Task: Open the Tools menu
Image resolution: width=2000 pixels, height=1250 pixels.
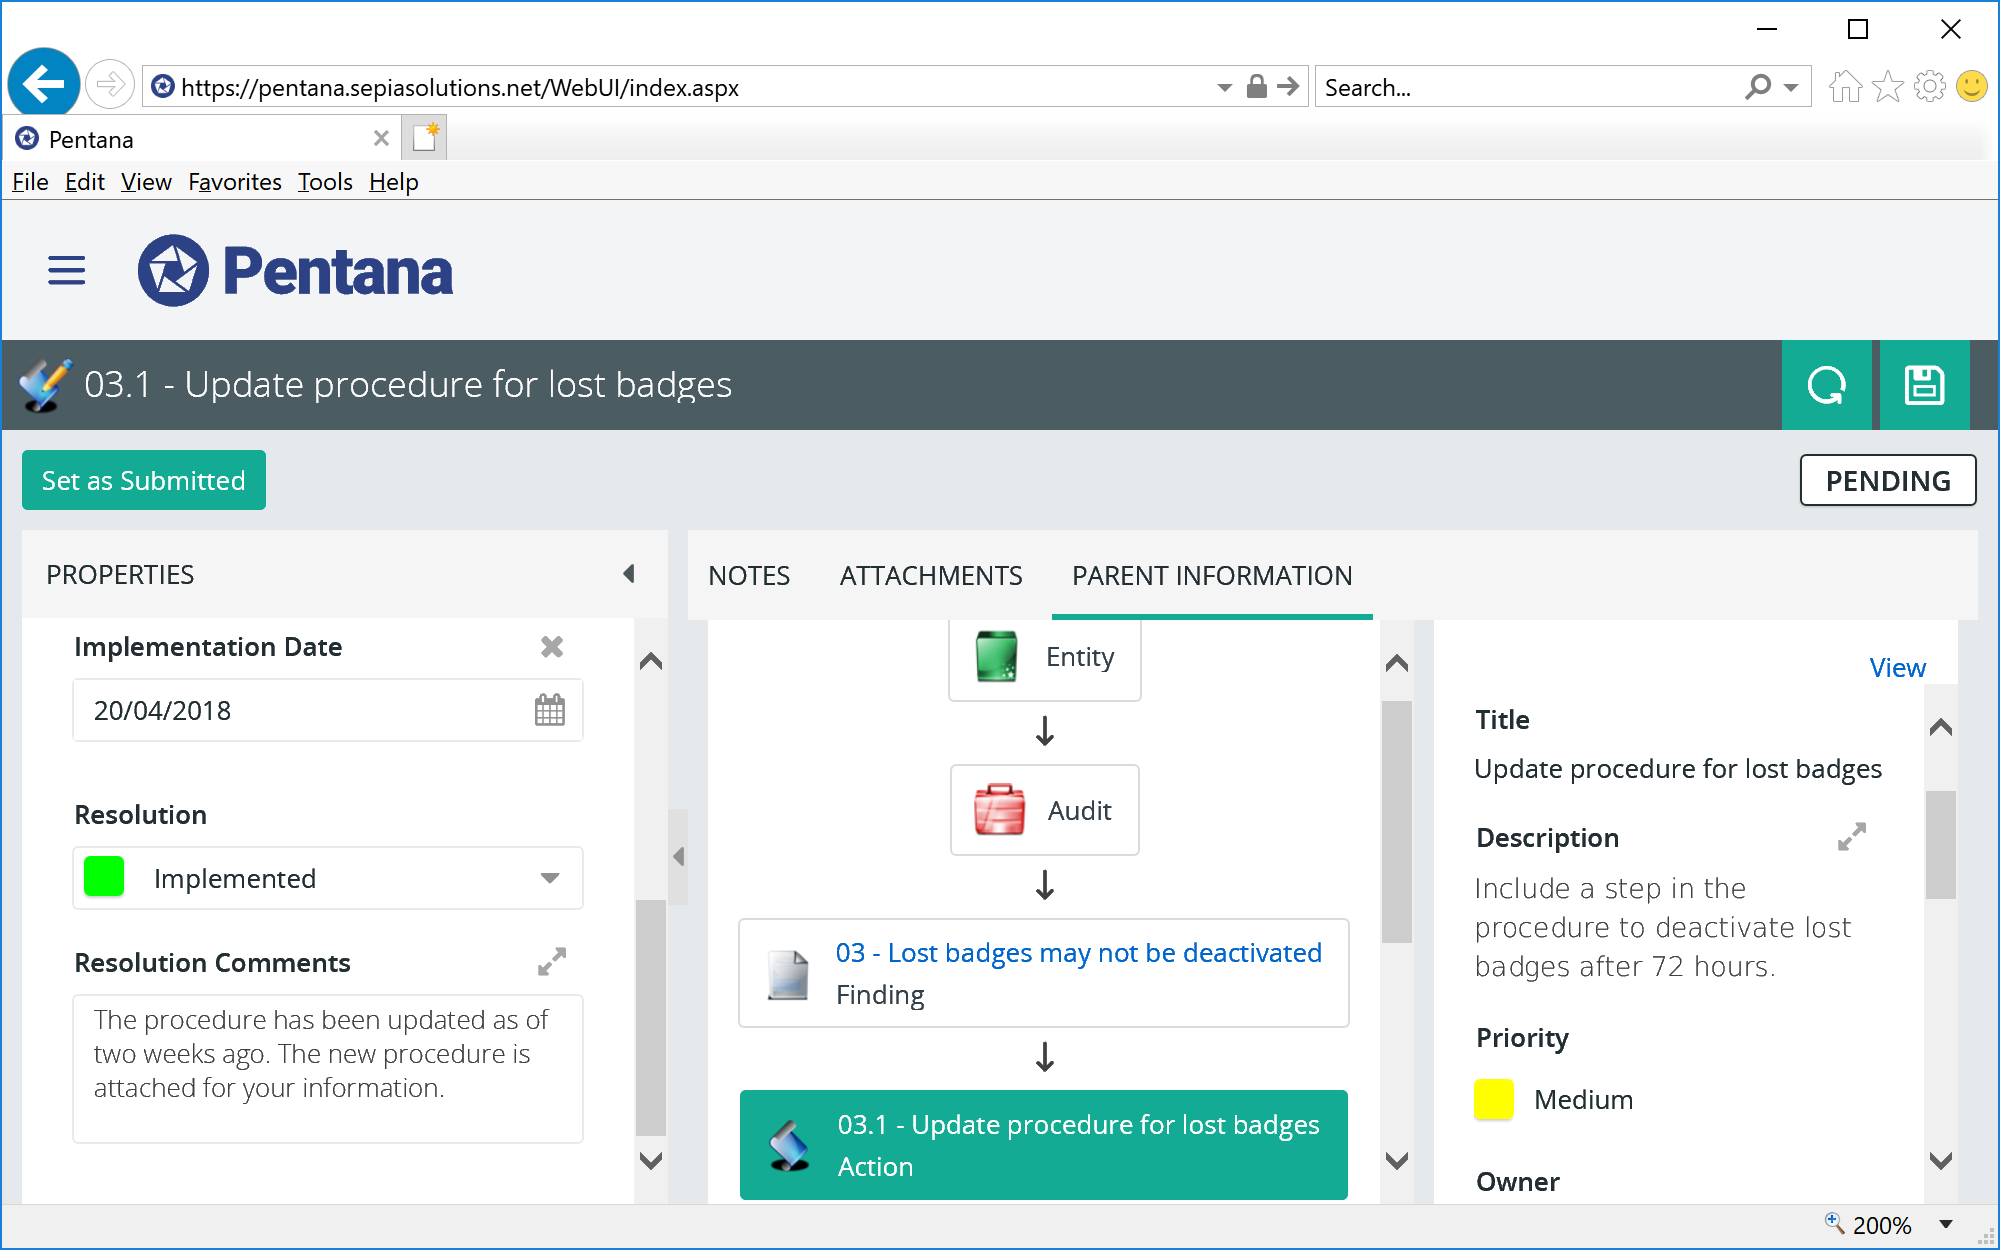Action: click(324, 181)
